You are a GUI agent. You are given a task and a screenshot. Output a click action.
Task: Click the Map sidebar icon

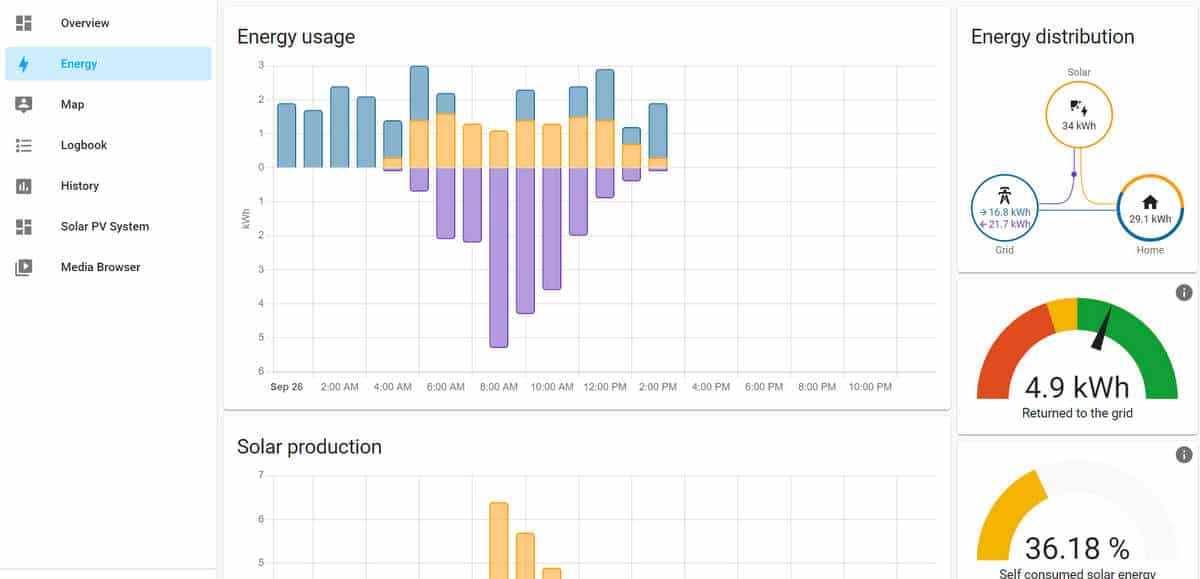[x=24, y=105]
